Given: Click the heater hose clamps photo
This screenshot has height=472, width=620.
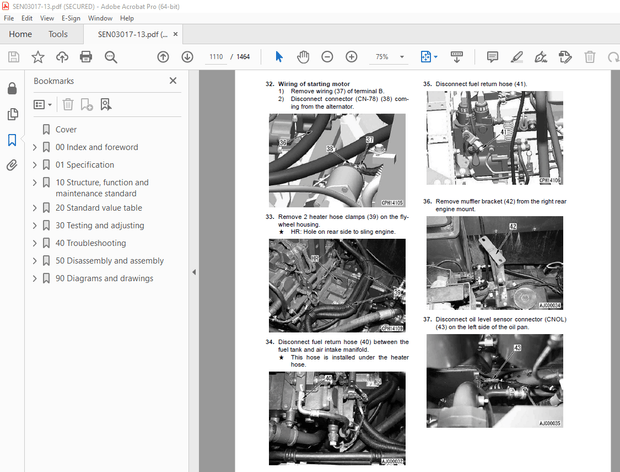Looking at the screenshot, I should coord(337,285).
